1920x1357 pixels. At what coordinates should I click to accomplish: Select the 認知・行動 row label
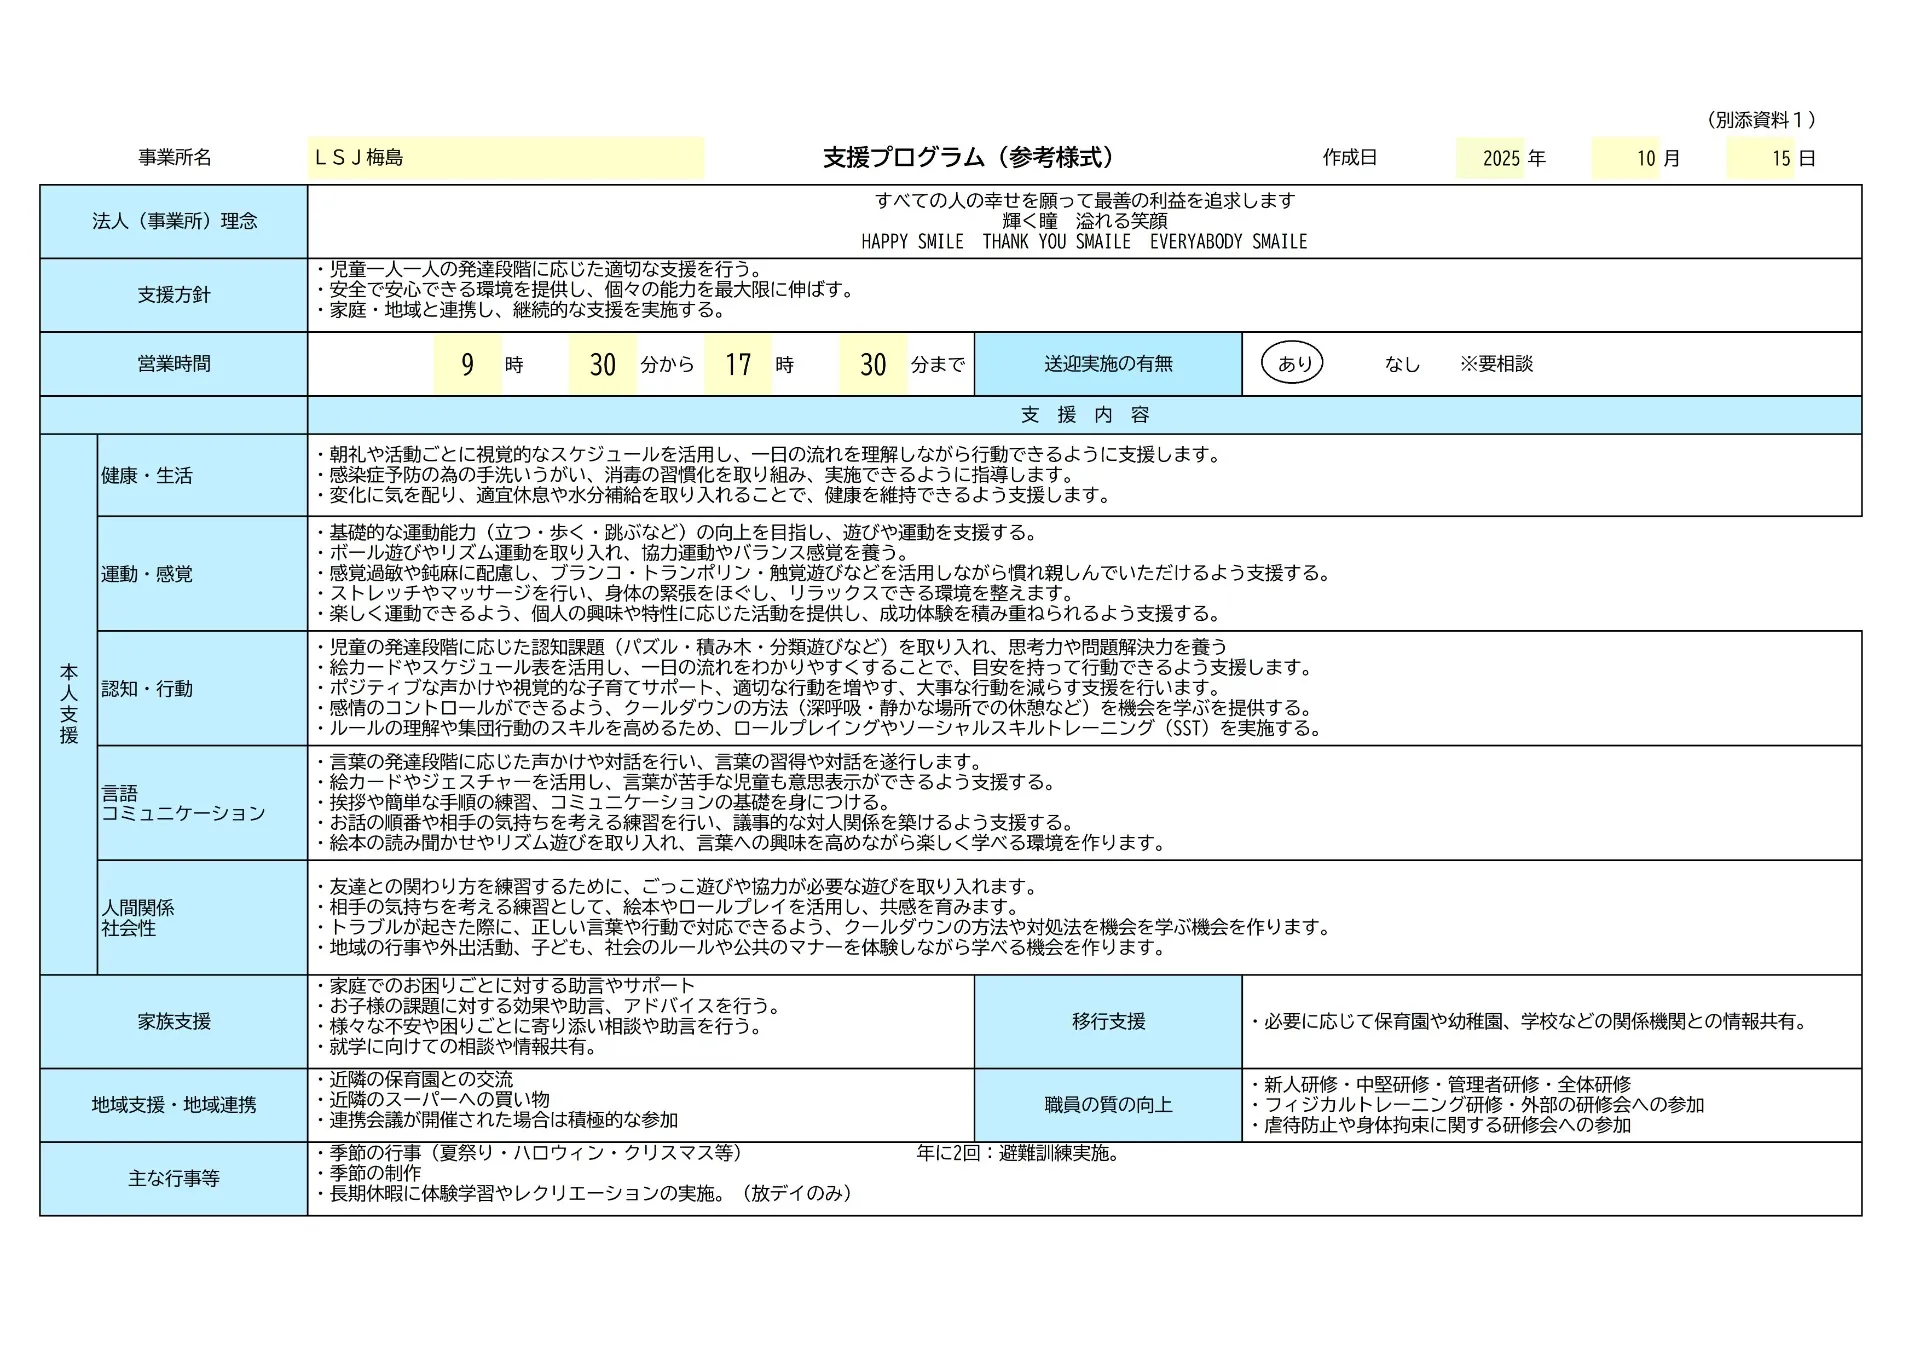click(x=147, y=689)
